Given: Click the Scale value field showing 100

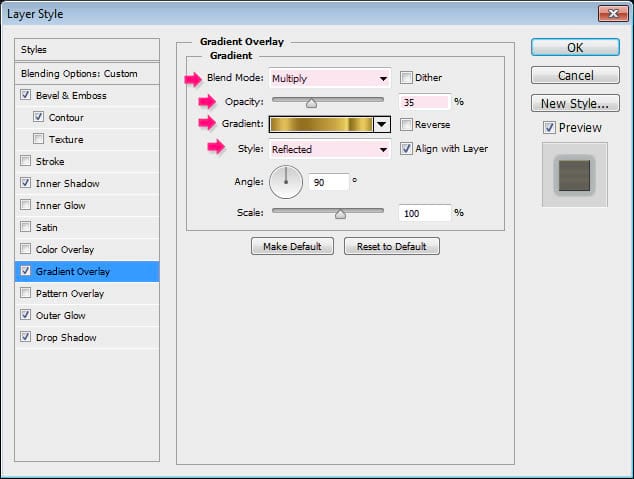Looking at the screenshot, I should pos(425,213).
